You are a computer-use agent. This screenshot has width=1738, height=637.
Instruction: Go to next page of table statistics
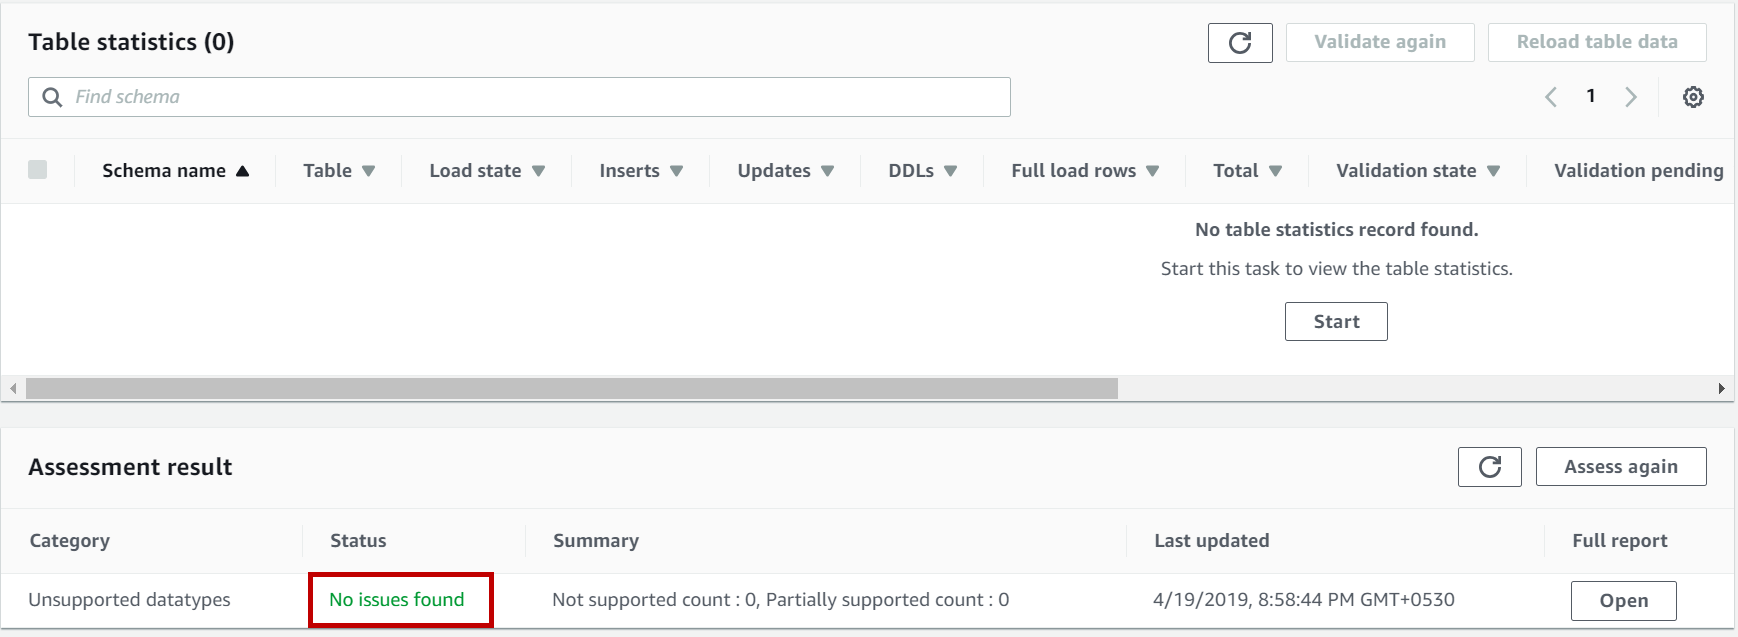(1631, 97)
